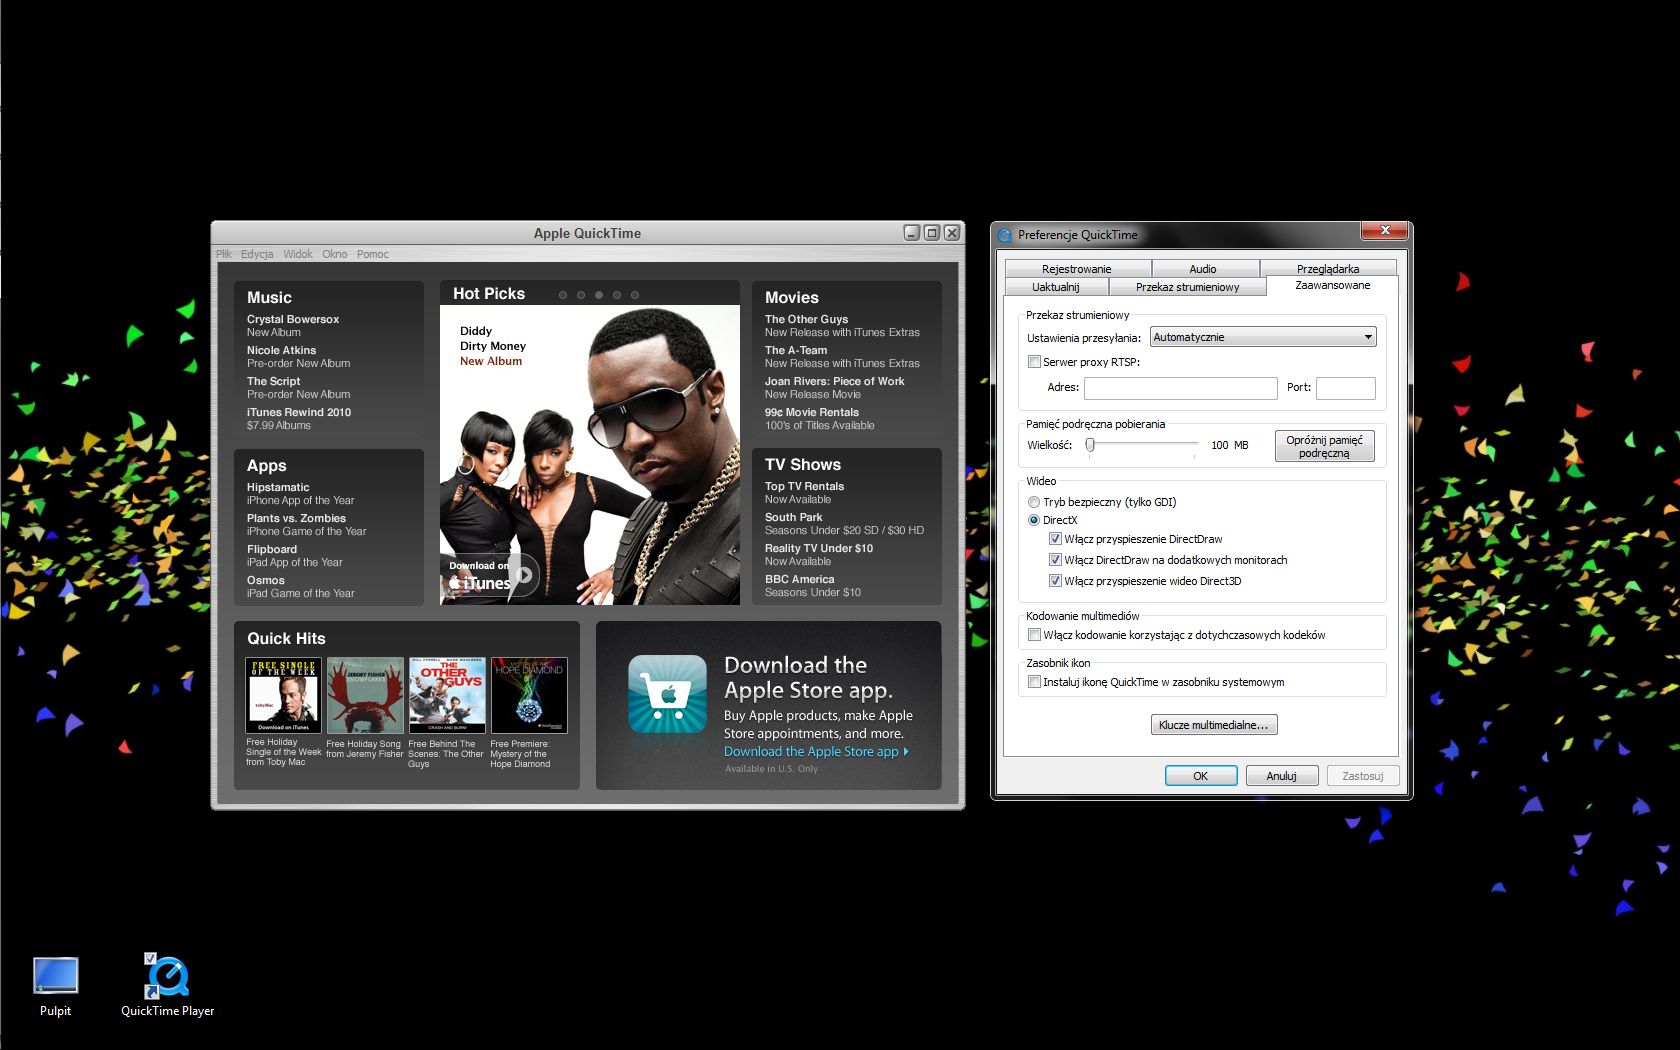
Task: Select the second Hot Picks page dot
Action: pyautogui.click(x=581, y=295)
